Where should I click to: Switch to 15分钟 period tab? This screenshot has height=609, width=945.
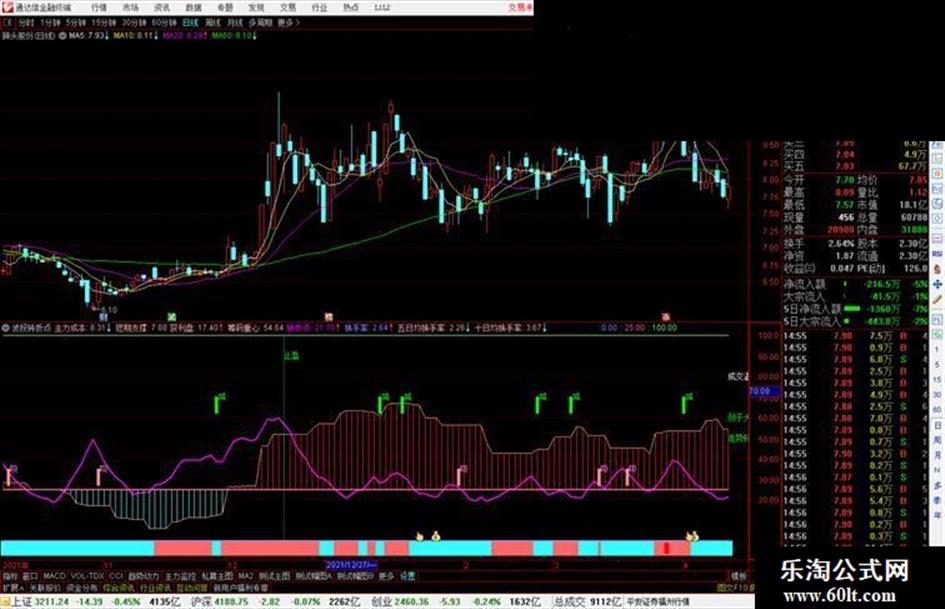pos(104,23)
